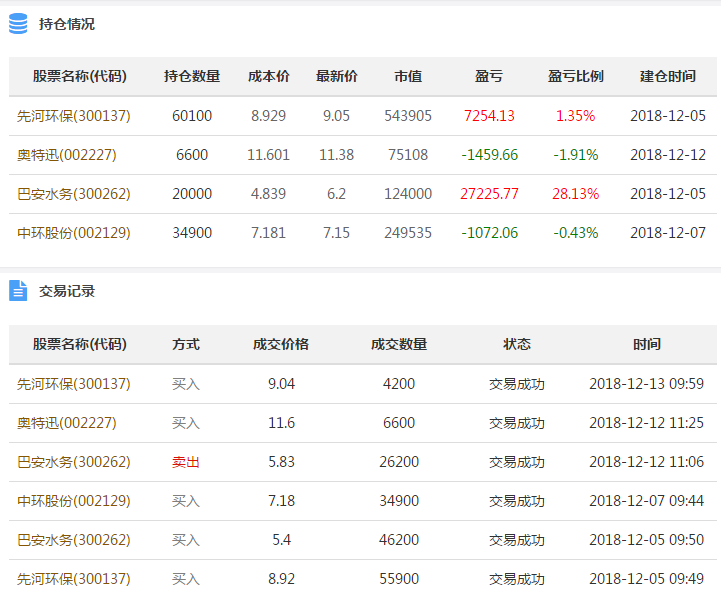Click the open date 2018-12-07
Viewport: 721px width, 591px height.
pos(668,233)
